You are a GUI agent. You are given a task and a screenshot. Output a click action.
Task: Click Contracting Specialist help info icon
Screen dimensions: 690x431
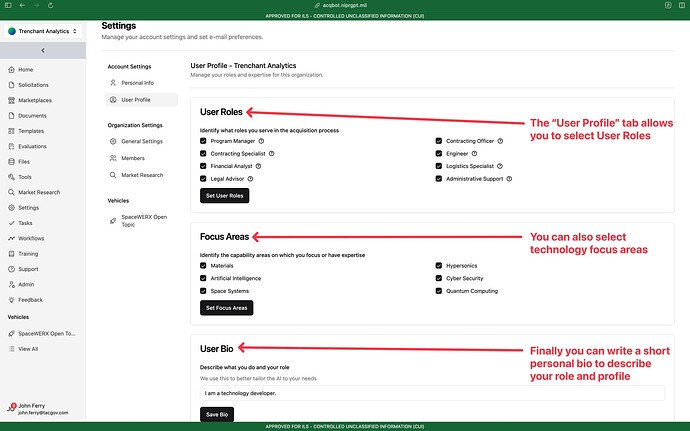(x=272, y=154)
